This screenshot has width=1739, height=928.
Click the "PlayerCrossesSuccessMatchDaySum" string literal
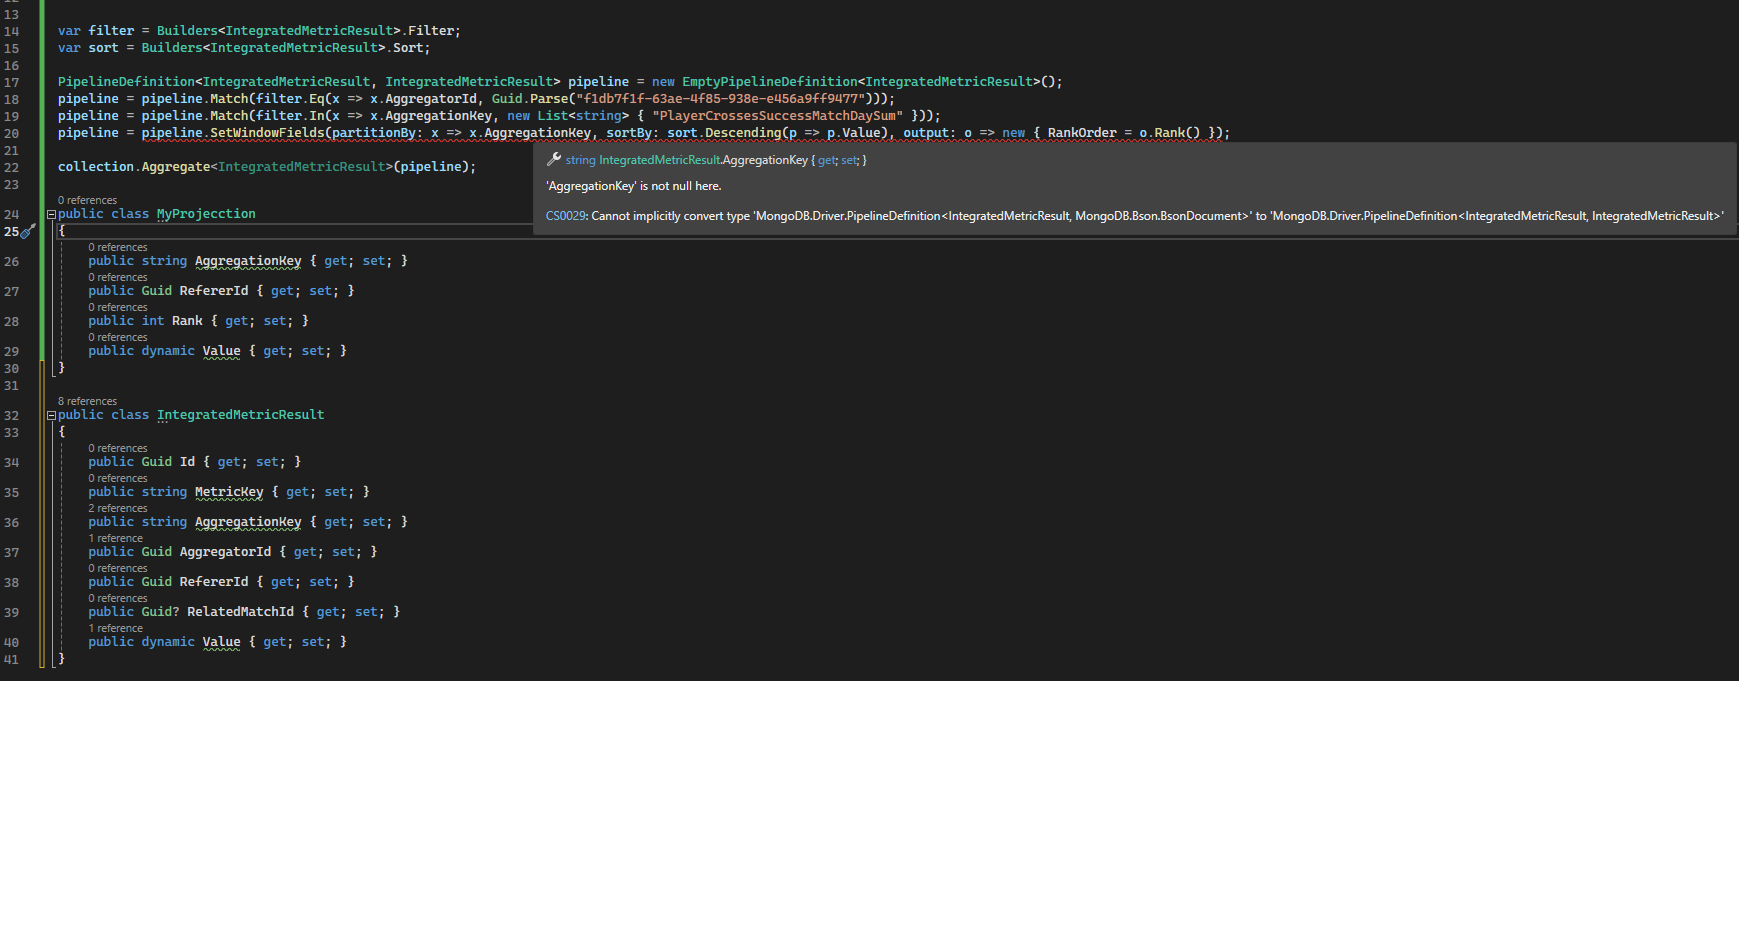pyautogui.click(x=777, y=116)
